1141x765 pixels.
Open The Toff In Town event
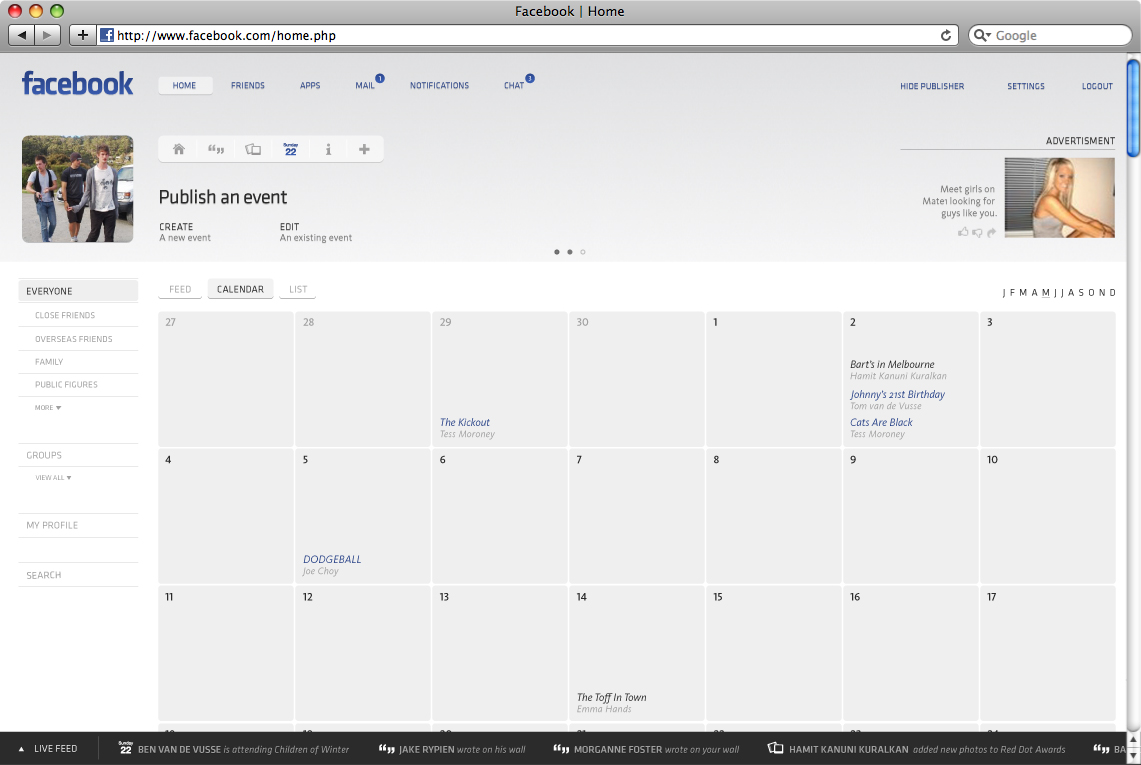point(611,697)
